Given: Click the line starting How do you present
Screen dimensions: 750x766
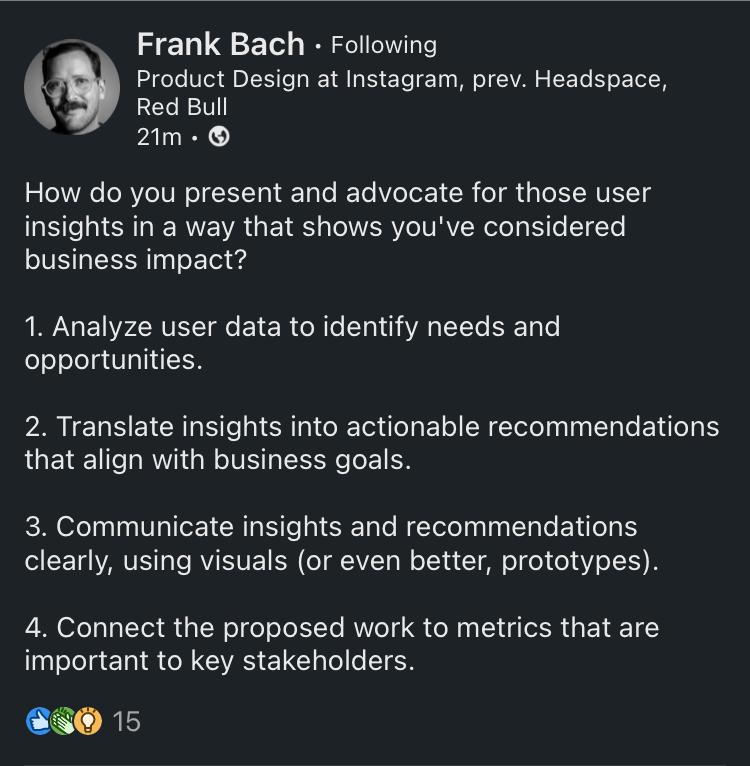Looking at the screenshot, I should pos(338,193).
